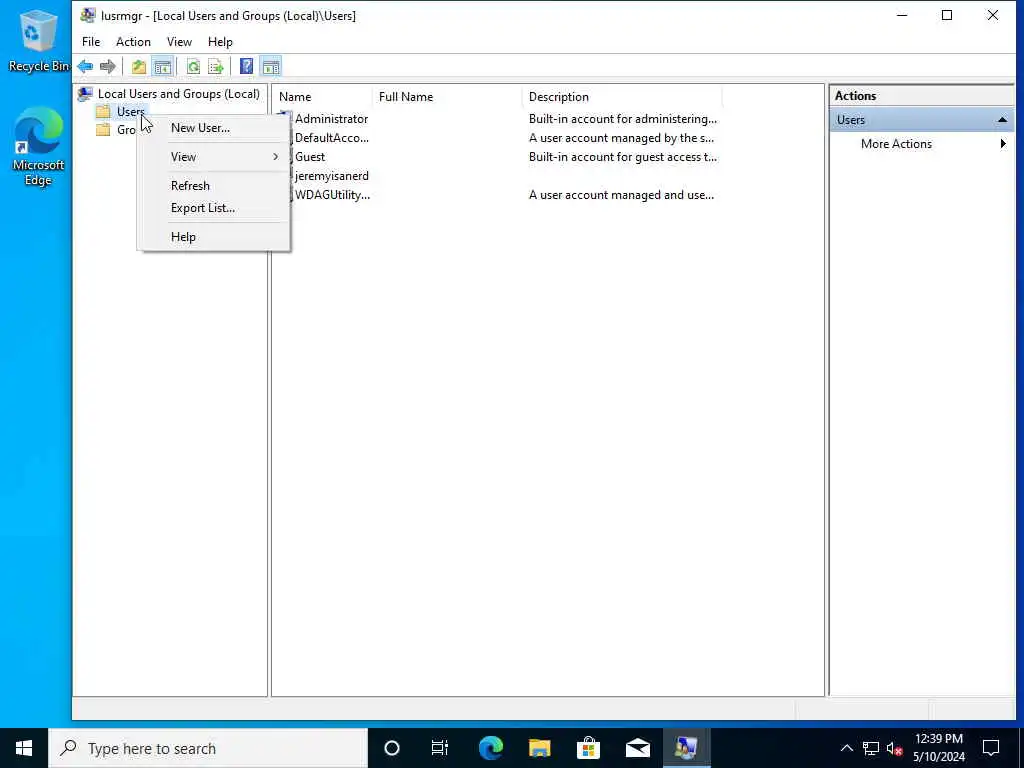Open the Recycle Bin desktop icon

38,40
